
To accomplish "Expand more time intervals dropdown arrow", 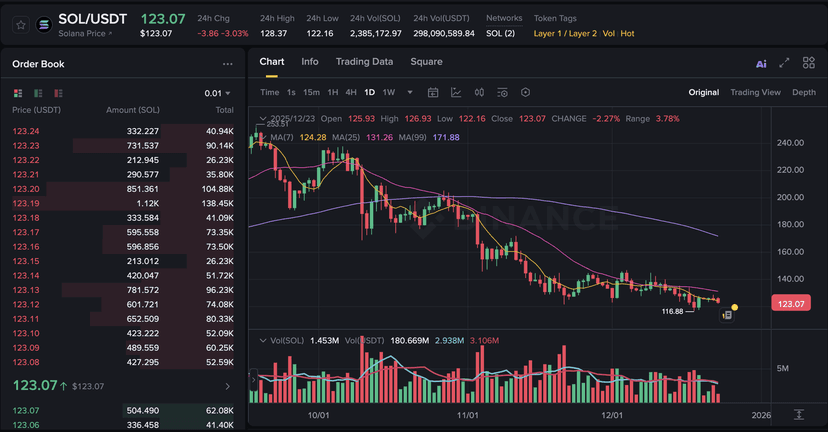I will (408, 92).
